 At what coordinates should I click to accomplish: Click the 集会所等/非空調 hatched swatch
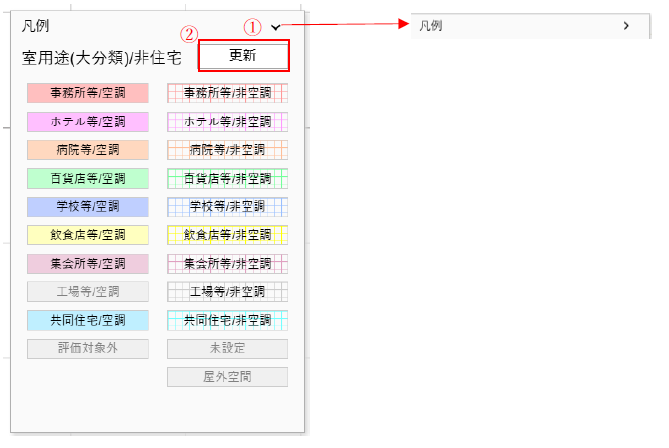click(x=227, y=264)
